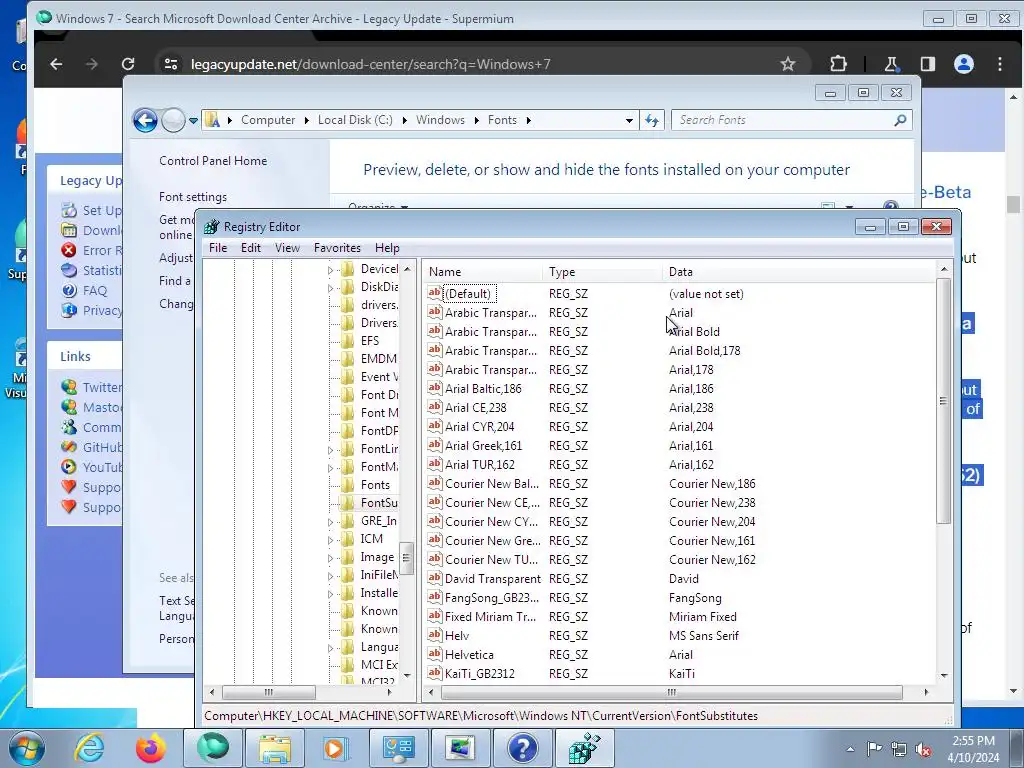Click the Type column header
Image resolution: width=1024 pixels, height=768 pixels.
pos(602,272)
